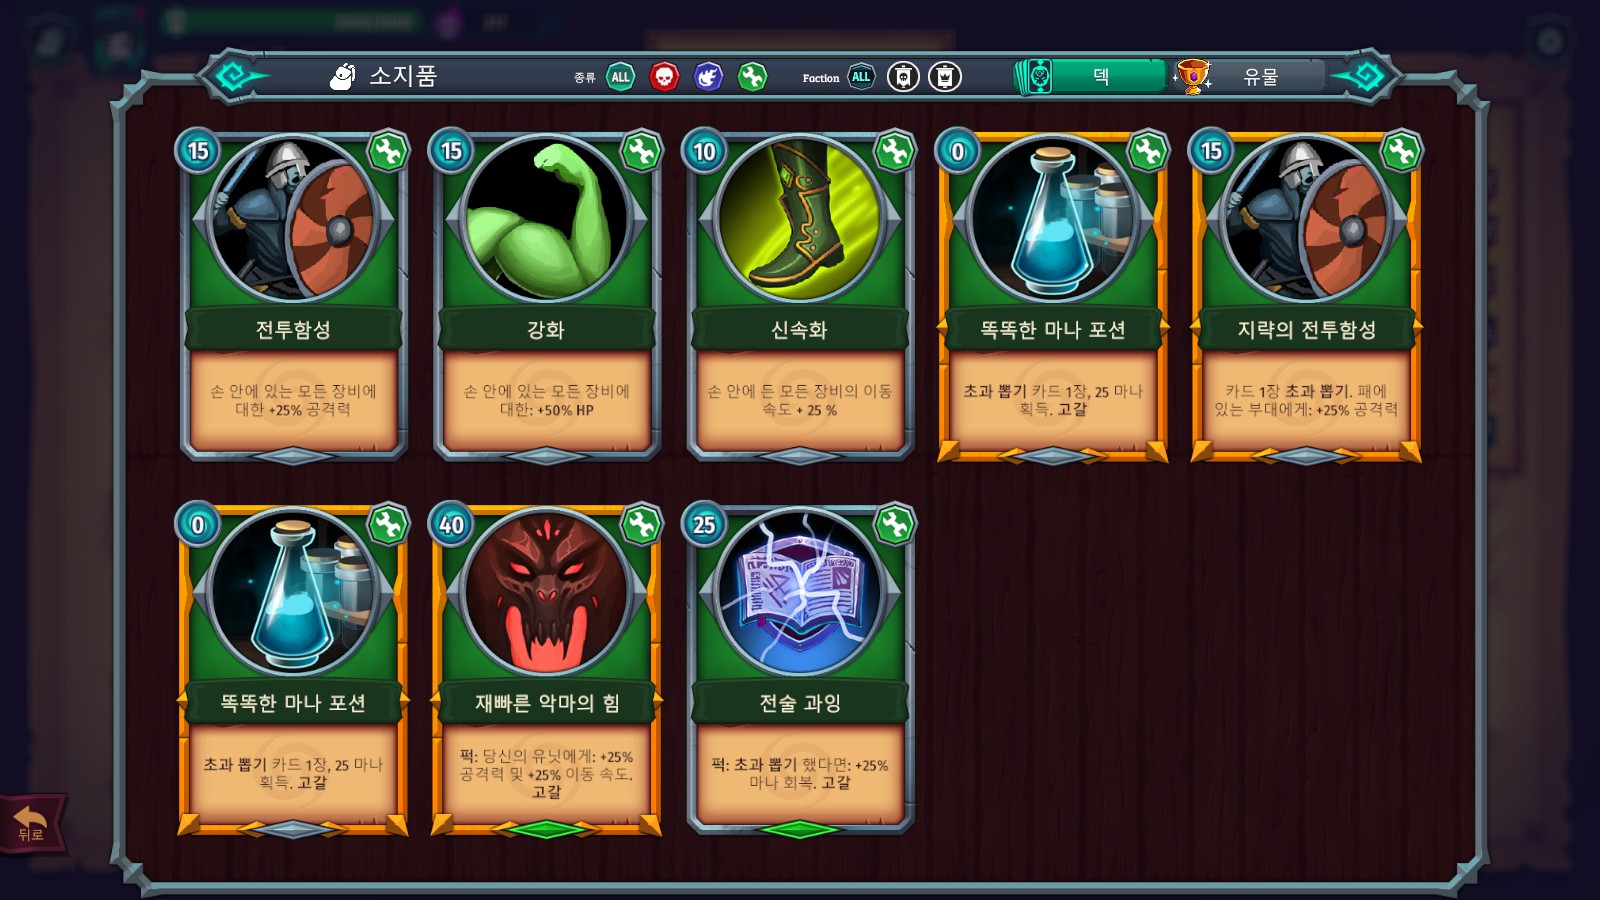
Task: Toggle the robot-face faction filter
Action: [903, 77]
